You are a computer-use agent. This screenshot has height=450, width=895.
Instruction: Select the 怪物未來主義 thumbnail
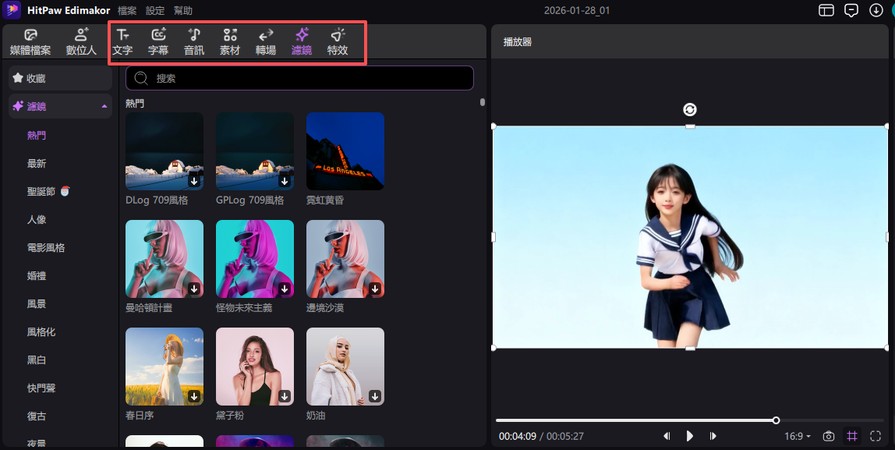click(255, 259)
